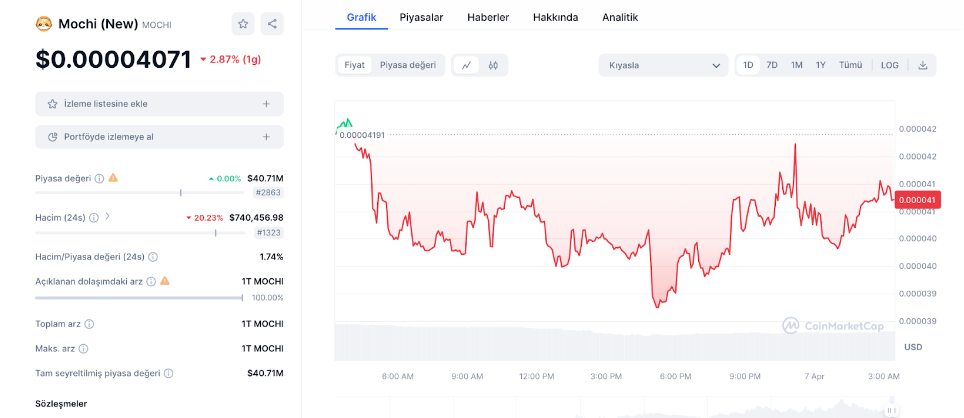Open the Piyasalar tab
The height and width of the screenshot is (418, 964).
[421, 17]
